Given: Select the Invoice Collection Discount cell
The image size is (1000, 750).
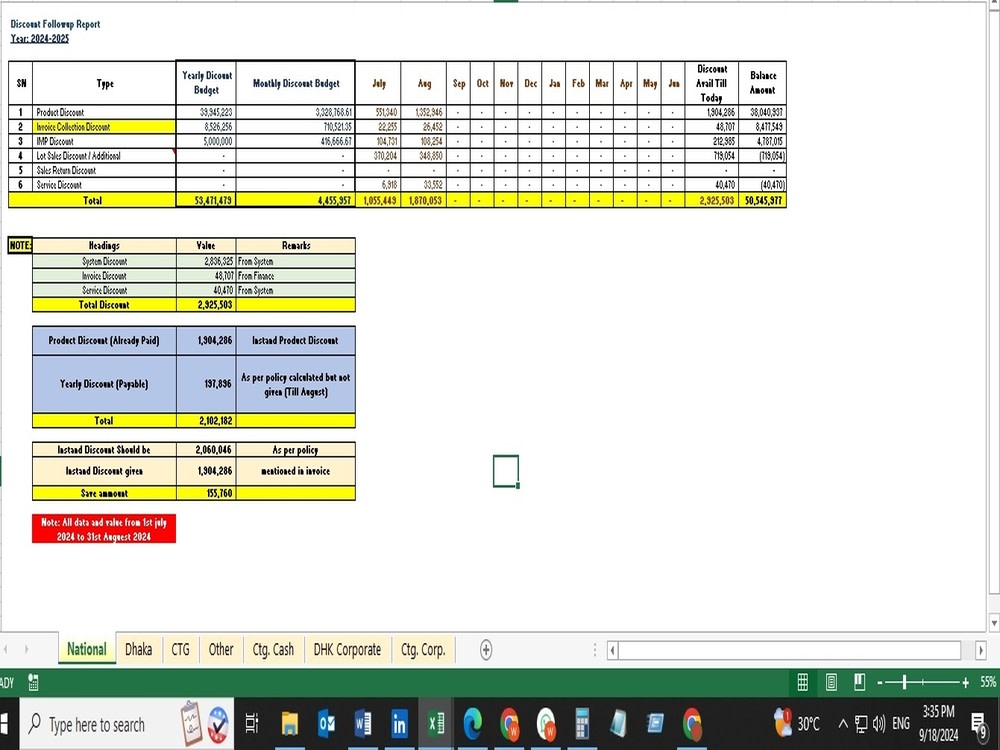Looking at the screenshot, I should [x=104, y=127].
